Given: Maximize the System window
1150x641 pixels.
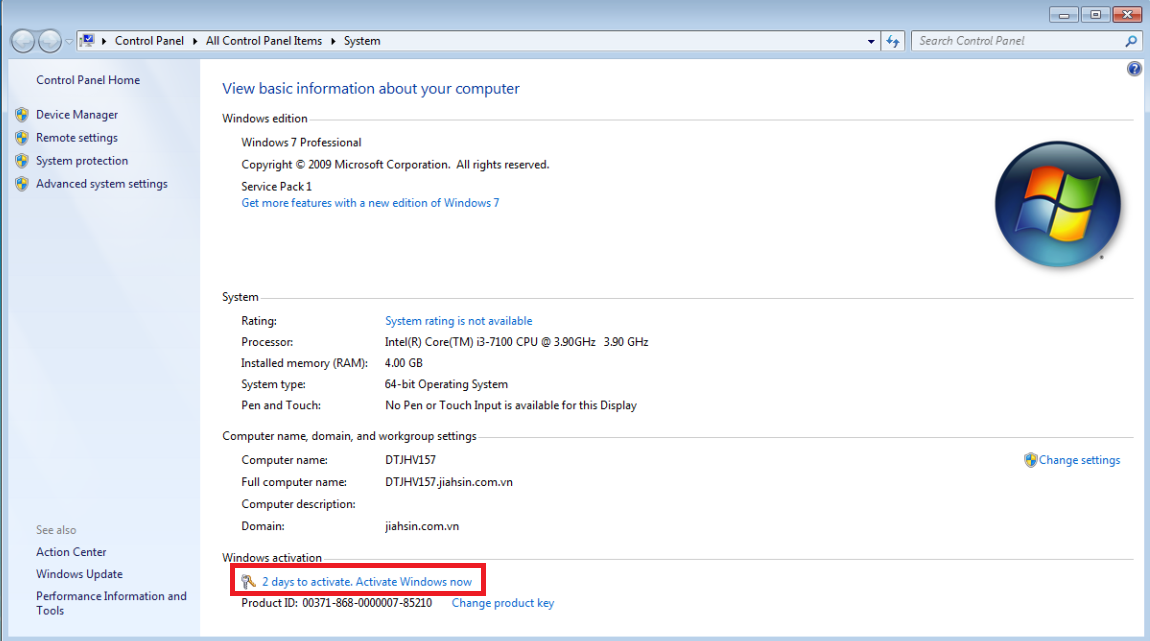Looking at the screenshot, I should tap(1096, 15).
